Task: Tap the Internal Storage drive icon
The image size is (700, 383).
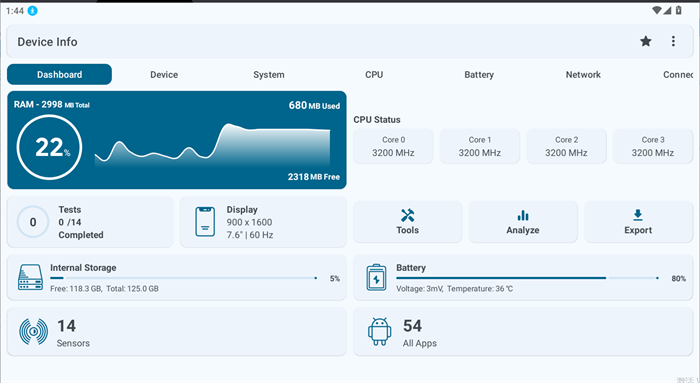Action: click(30, 277)
